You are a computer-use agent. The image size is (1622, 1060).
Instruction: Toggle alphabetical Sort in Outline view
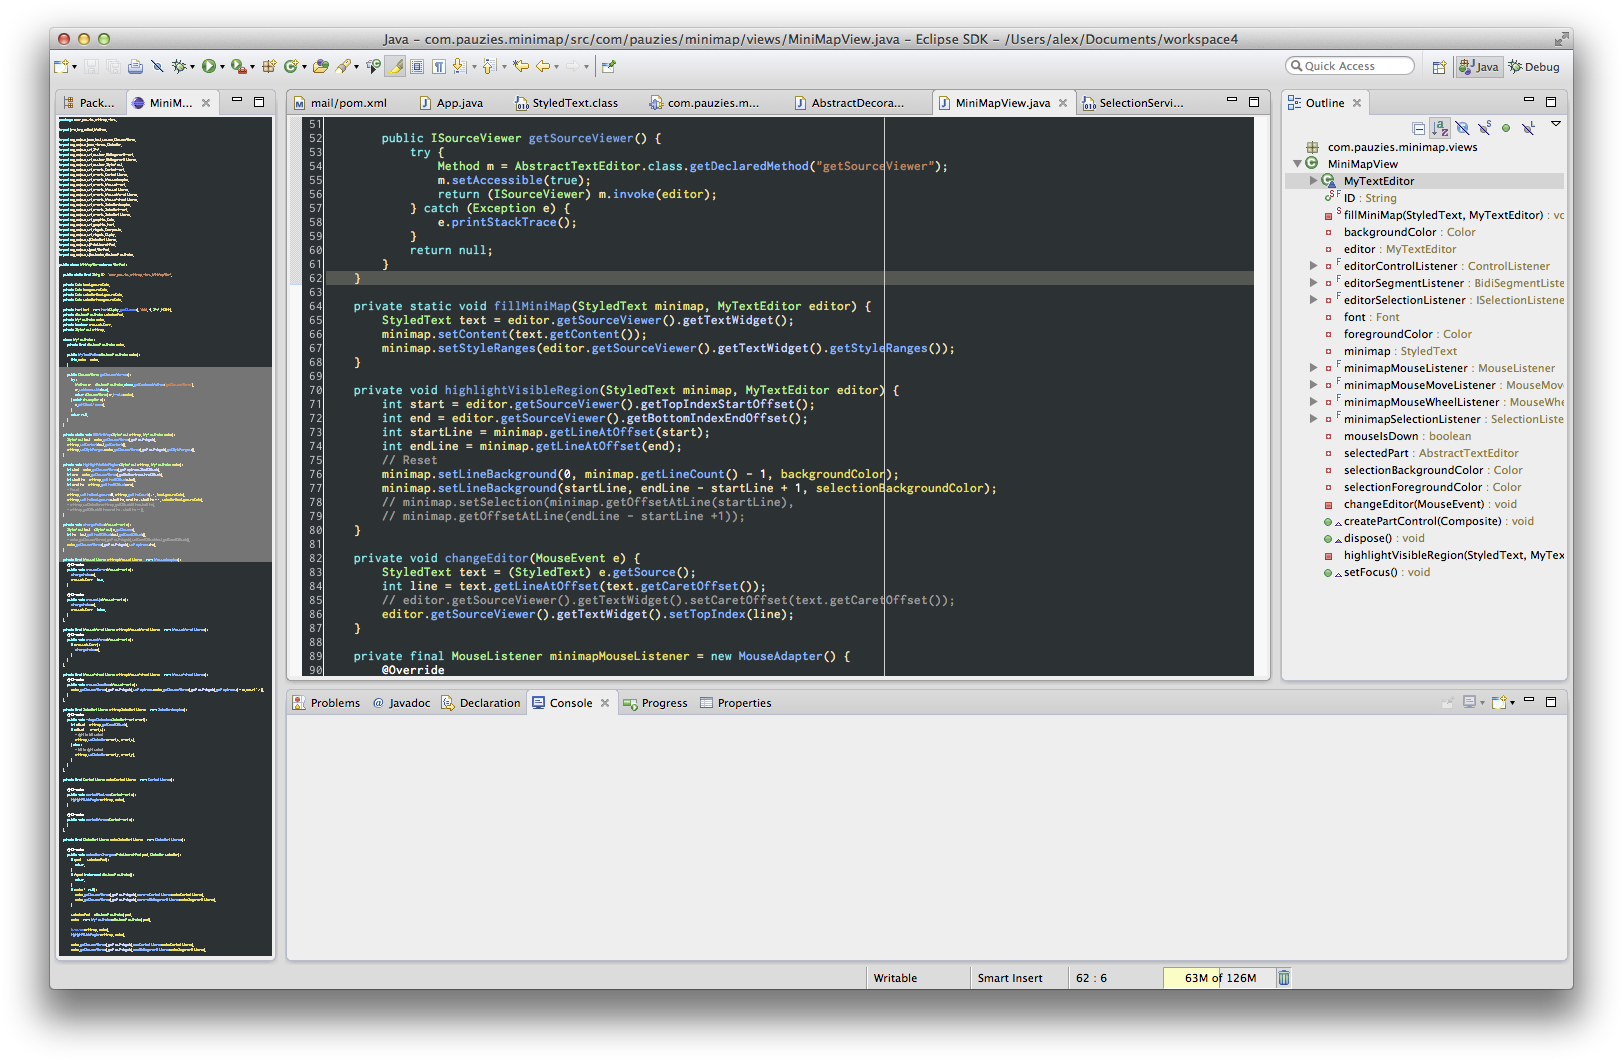(1440, 128)
